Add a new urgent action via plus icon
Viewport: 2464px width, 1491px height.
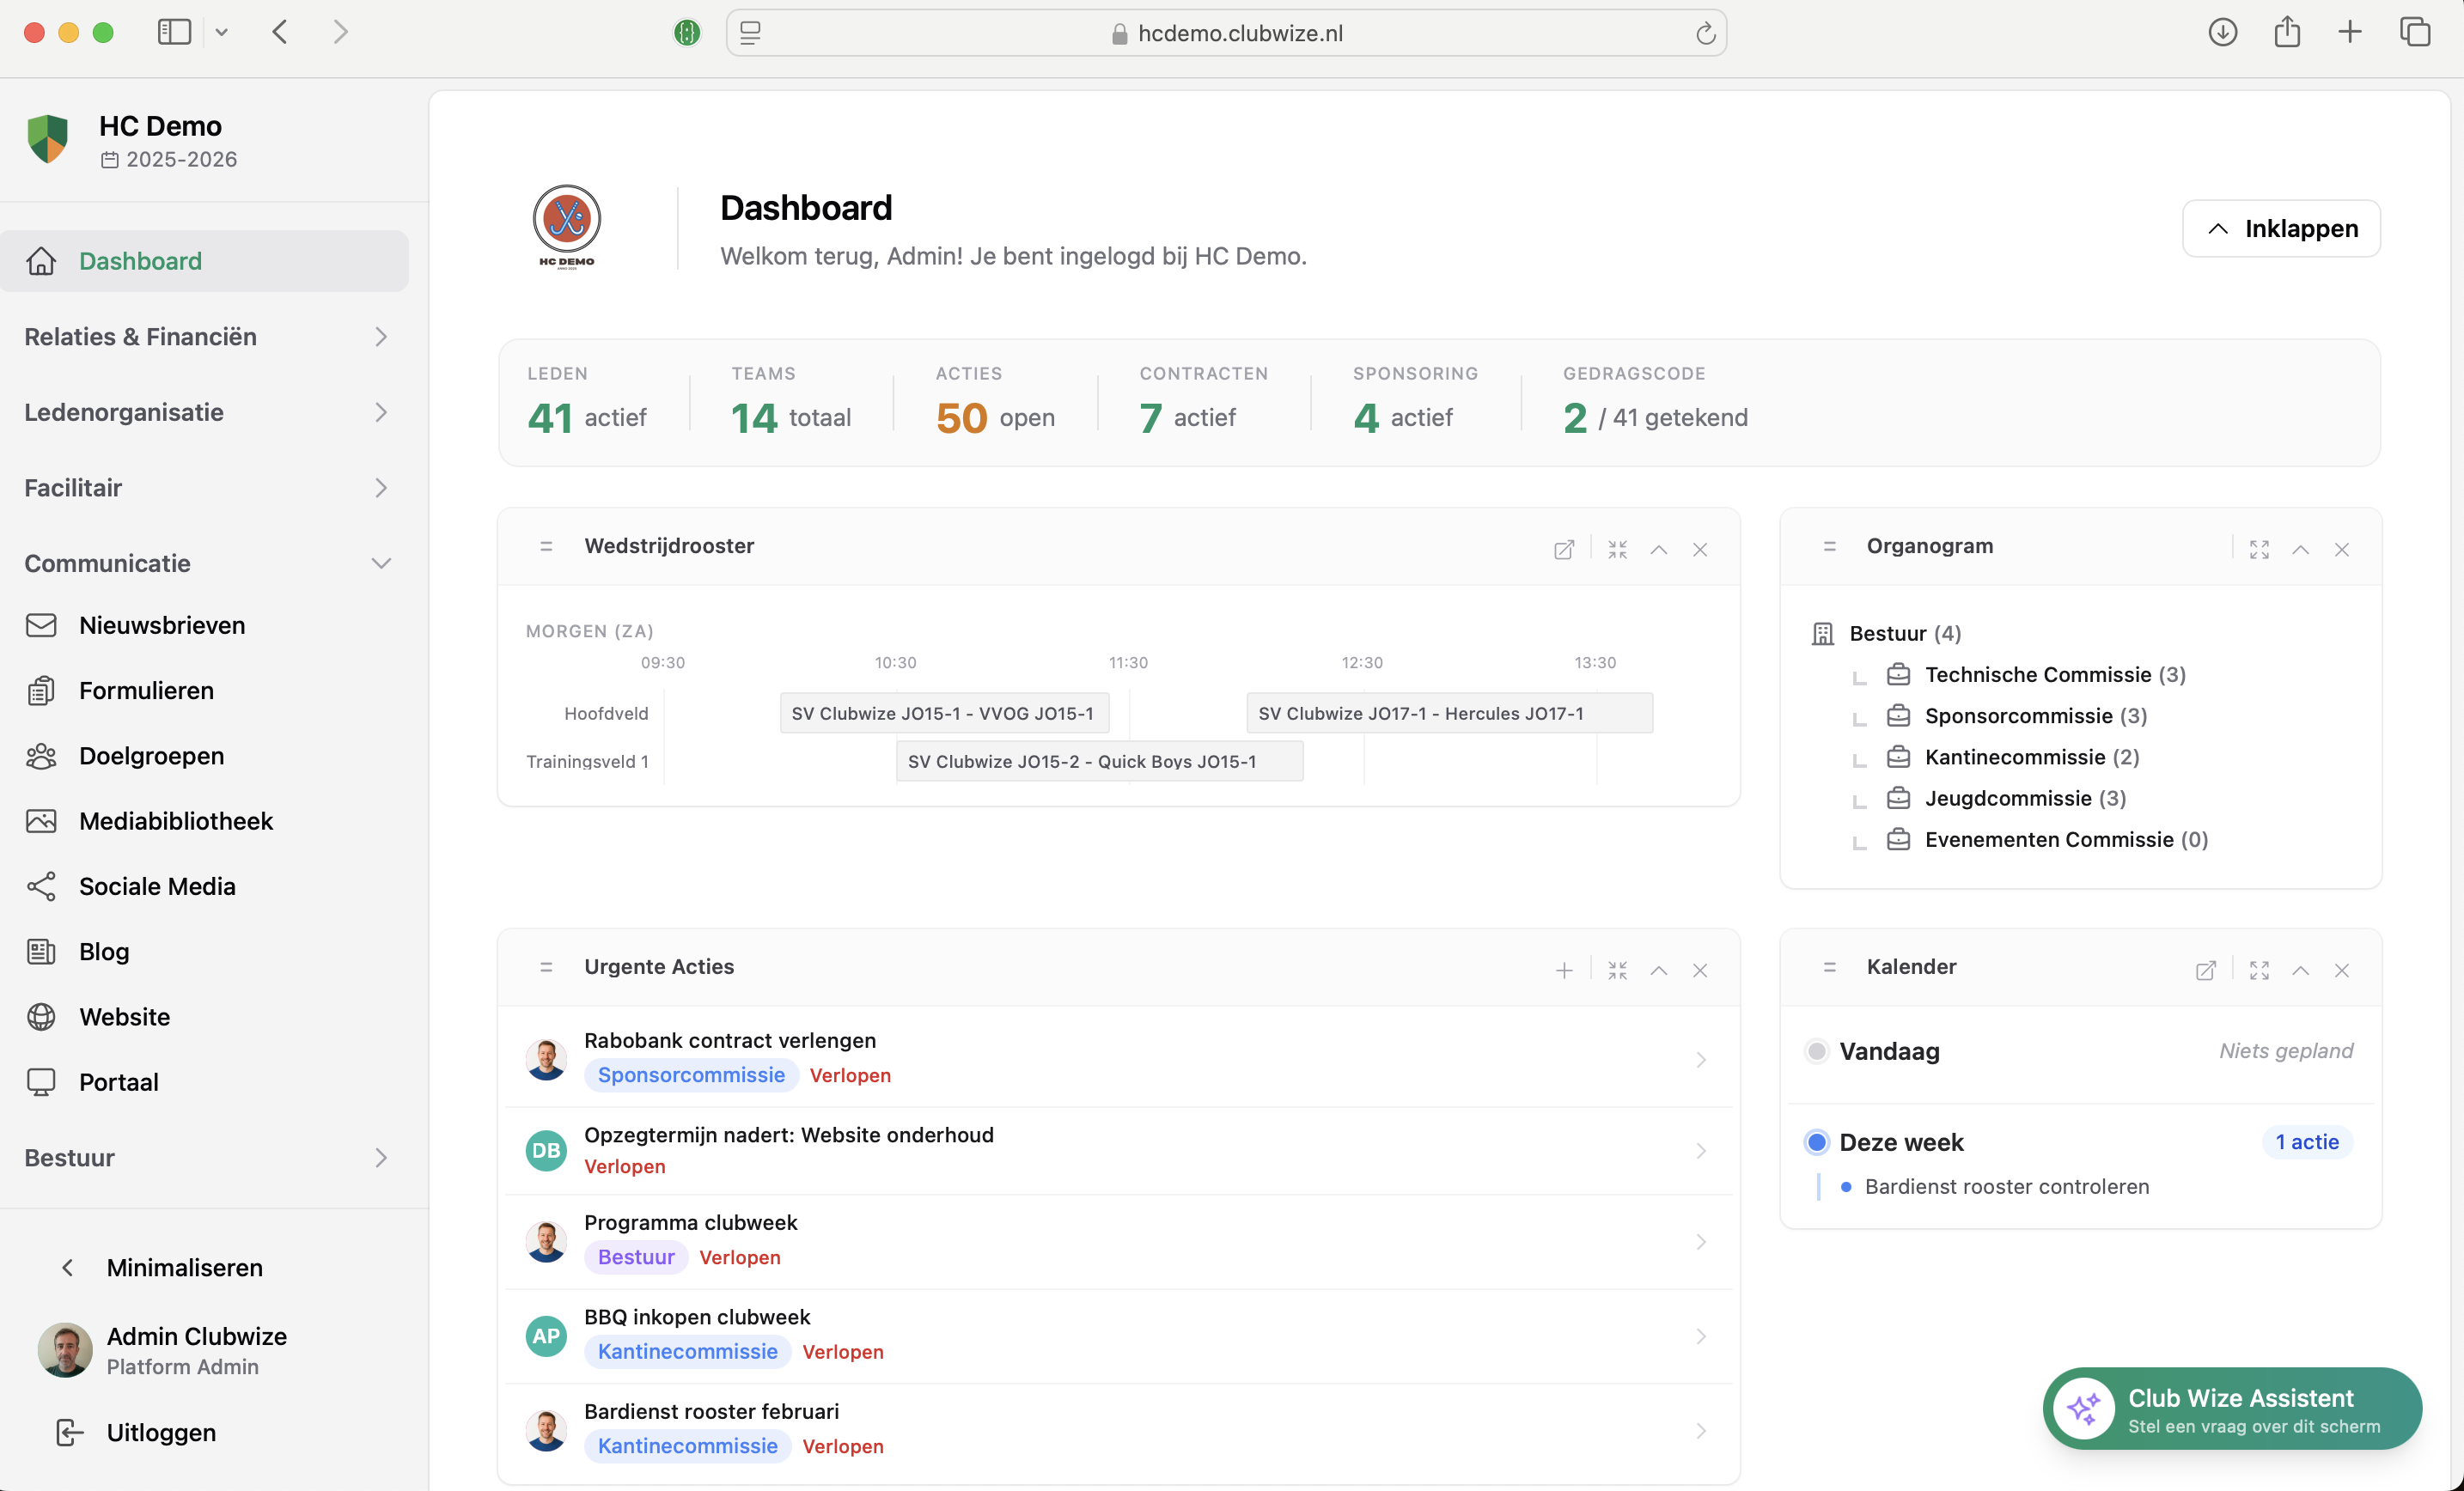(x=1564, y=970)
